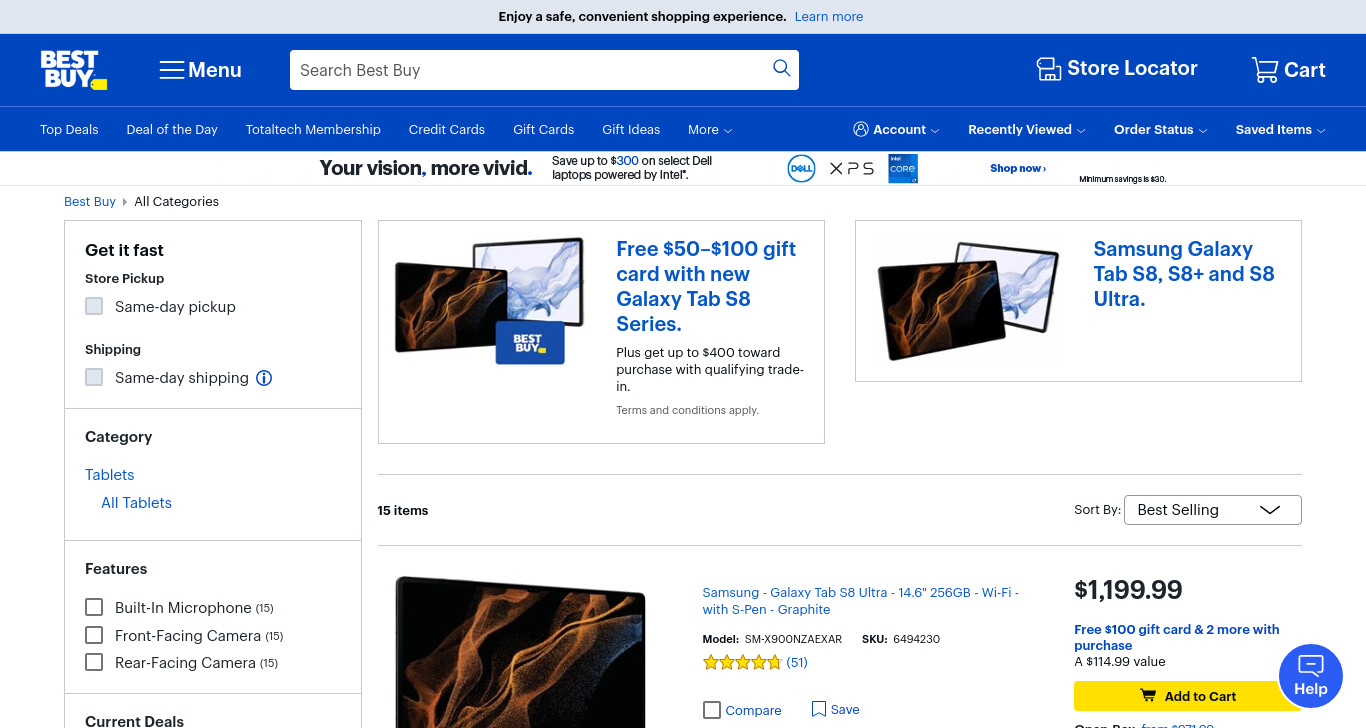The width and height of the screenshot is (1366, 728).
Task: Open the hamburger Menu icon
Action: pos(171,70)
